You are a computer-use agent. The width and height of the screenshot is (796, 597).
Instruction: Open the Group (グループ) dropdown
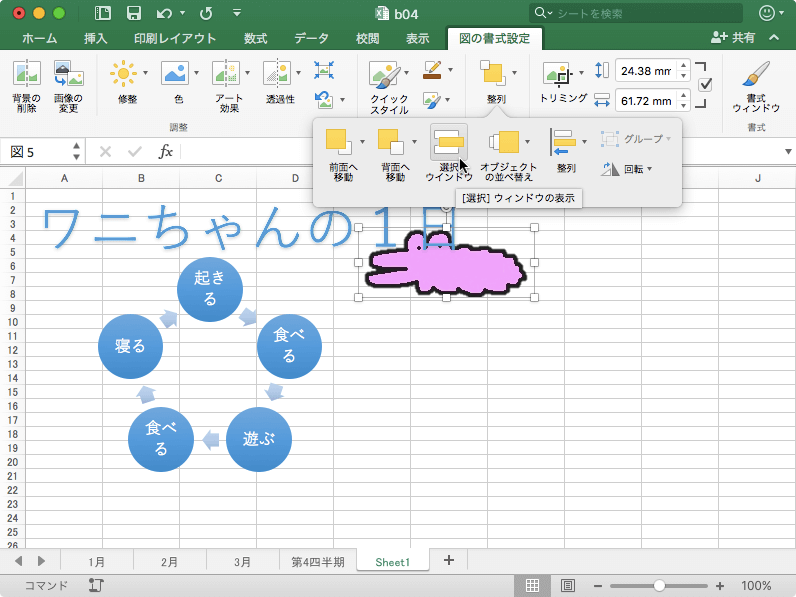[x=636, y=139]
